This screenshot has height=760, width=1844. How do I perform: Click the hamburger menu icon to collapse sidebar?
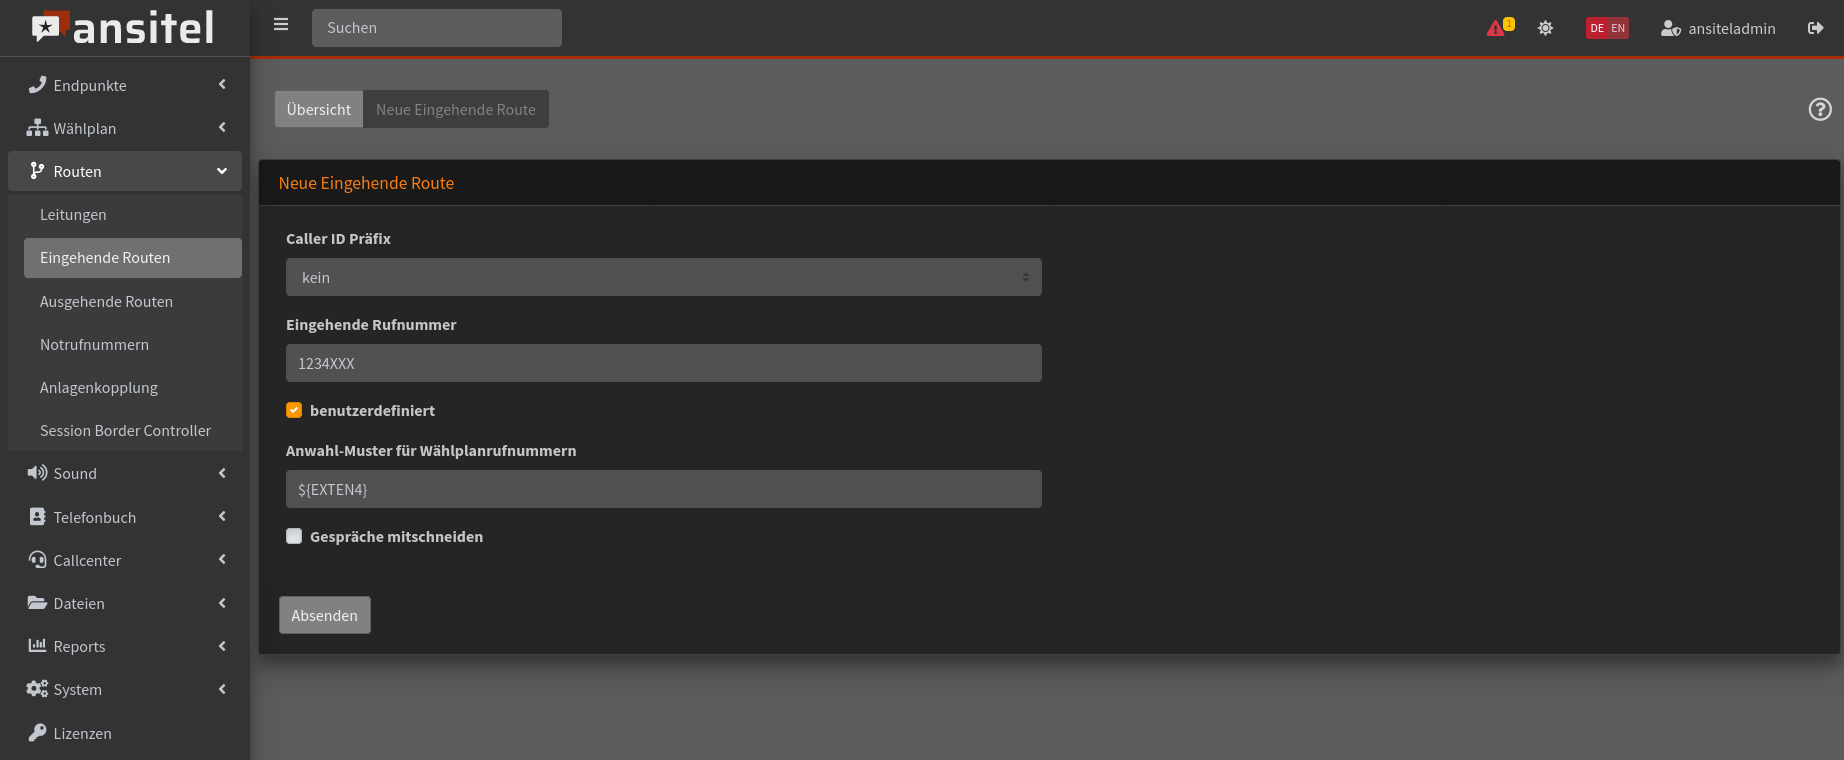281,25
